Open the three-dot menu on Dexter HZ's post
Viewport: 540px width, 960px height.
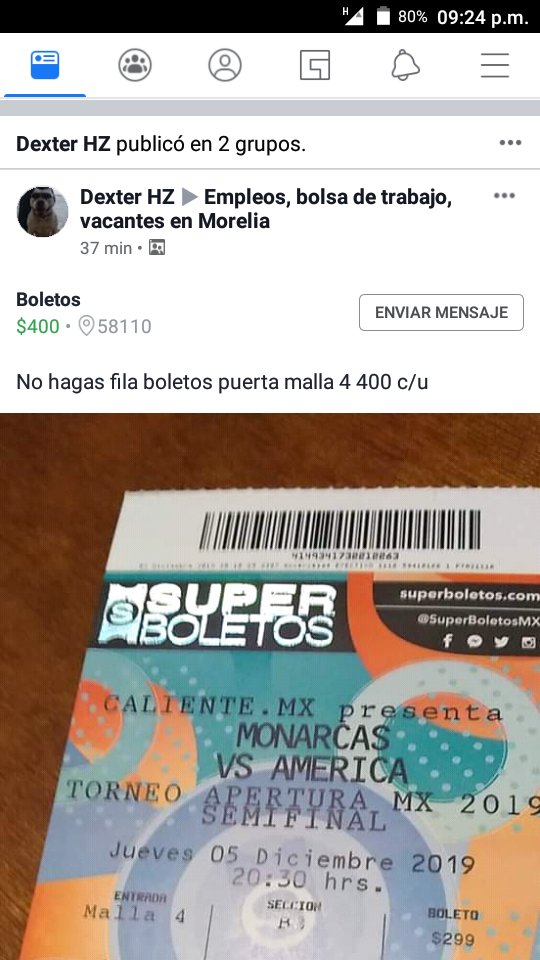(504, 195)
